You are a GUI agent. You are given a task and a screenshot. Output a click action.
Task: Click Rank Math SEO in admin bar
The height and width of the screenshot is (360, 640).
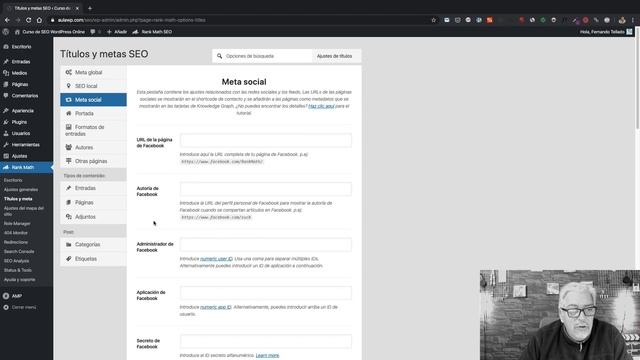pyautogui.click(x=152, y=32)
